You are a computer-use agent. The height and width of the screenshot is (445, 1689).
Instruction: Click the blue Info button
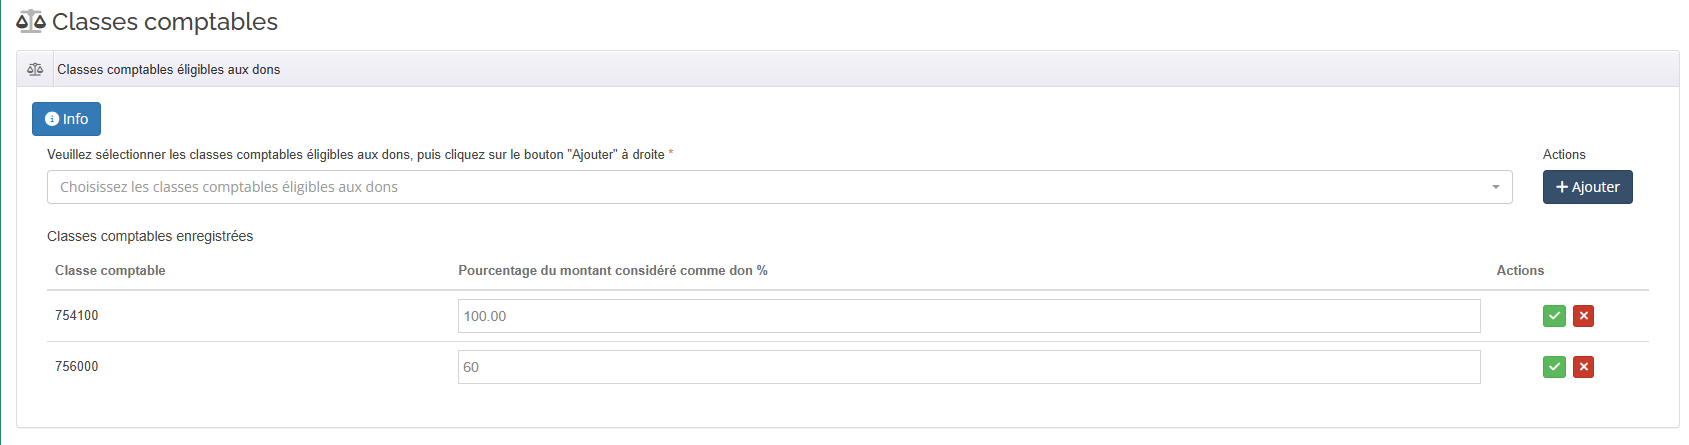(66, 119)
